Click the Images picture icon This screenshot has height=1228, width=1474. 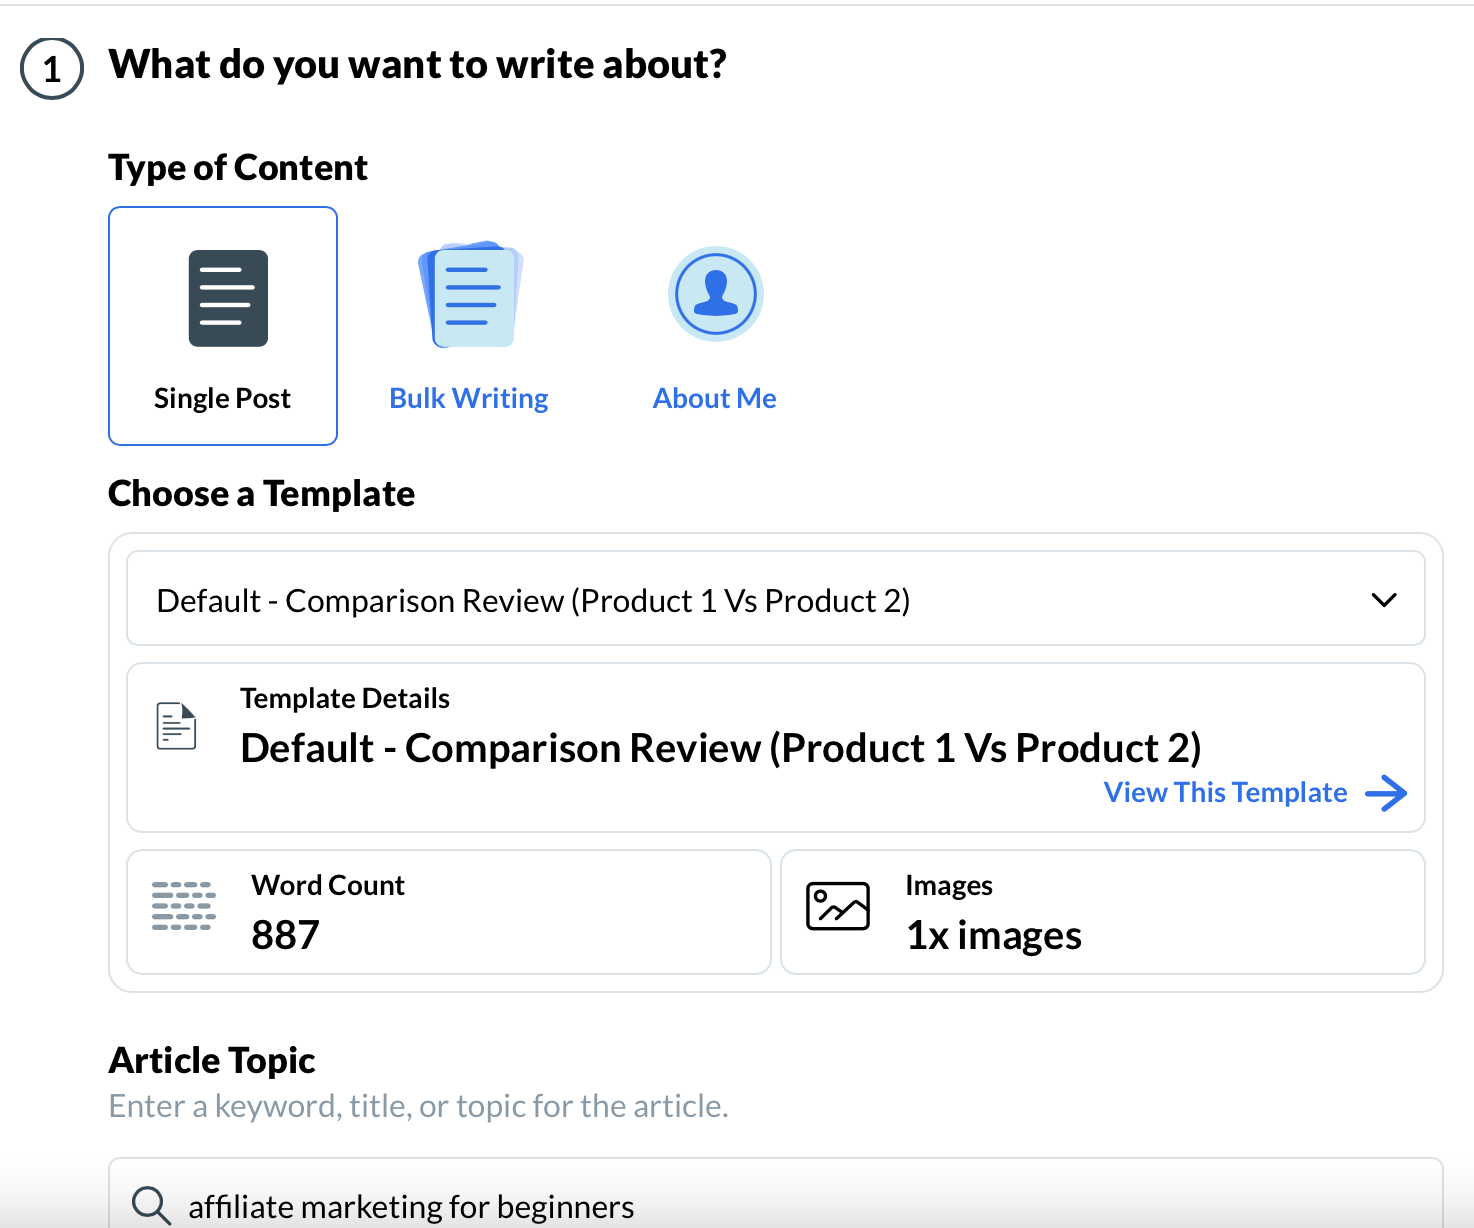[x=838, y=906]
